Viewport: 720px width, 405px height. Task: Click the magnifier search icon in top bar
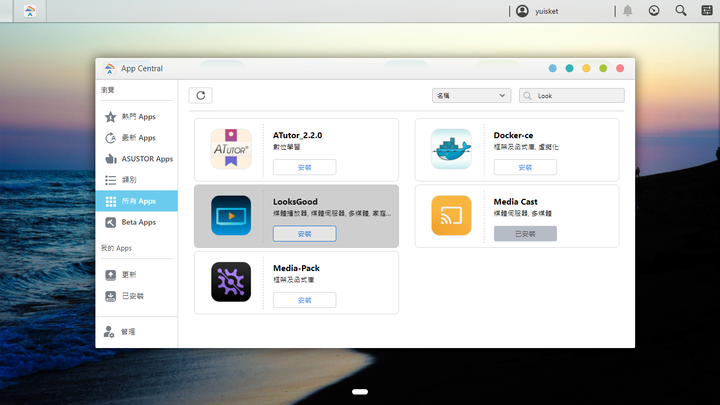pyautogui.click(x=681, y=11)
